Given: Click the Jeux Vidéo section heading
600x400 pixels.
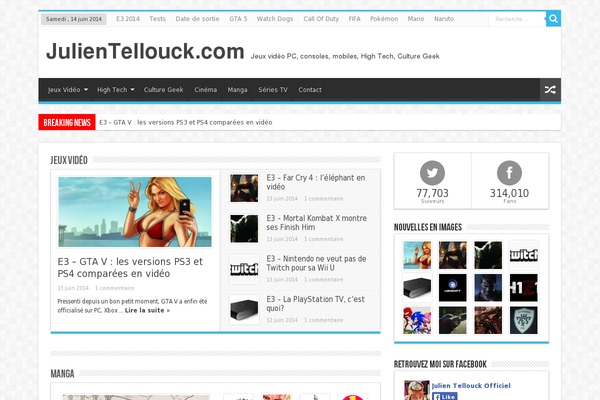Looking at the screenshot, I should tap(69, 160).
